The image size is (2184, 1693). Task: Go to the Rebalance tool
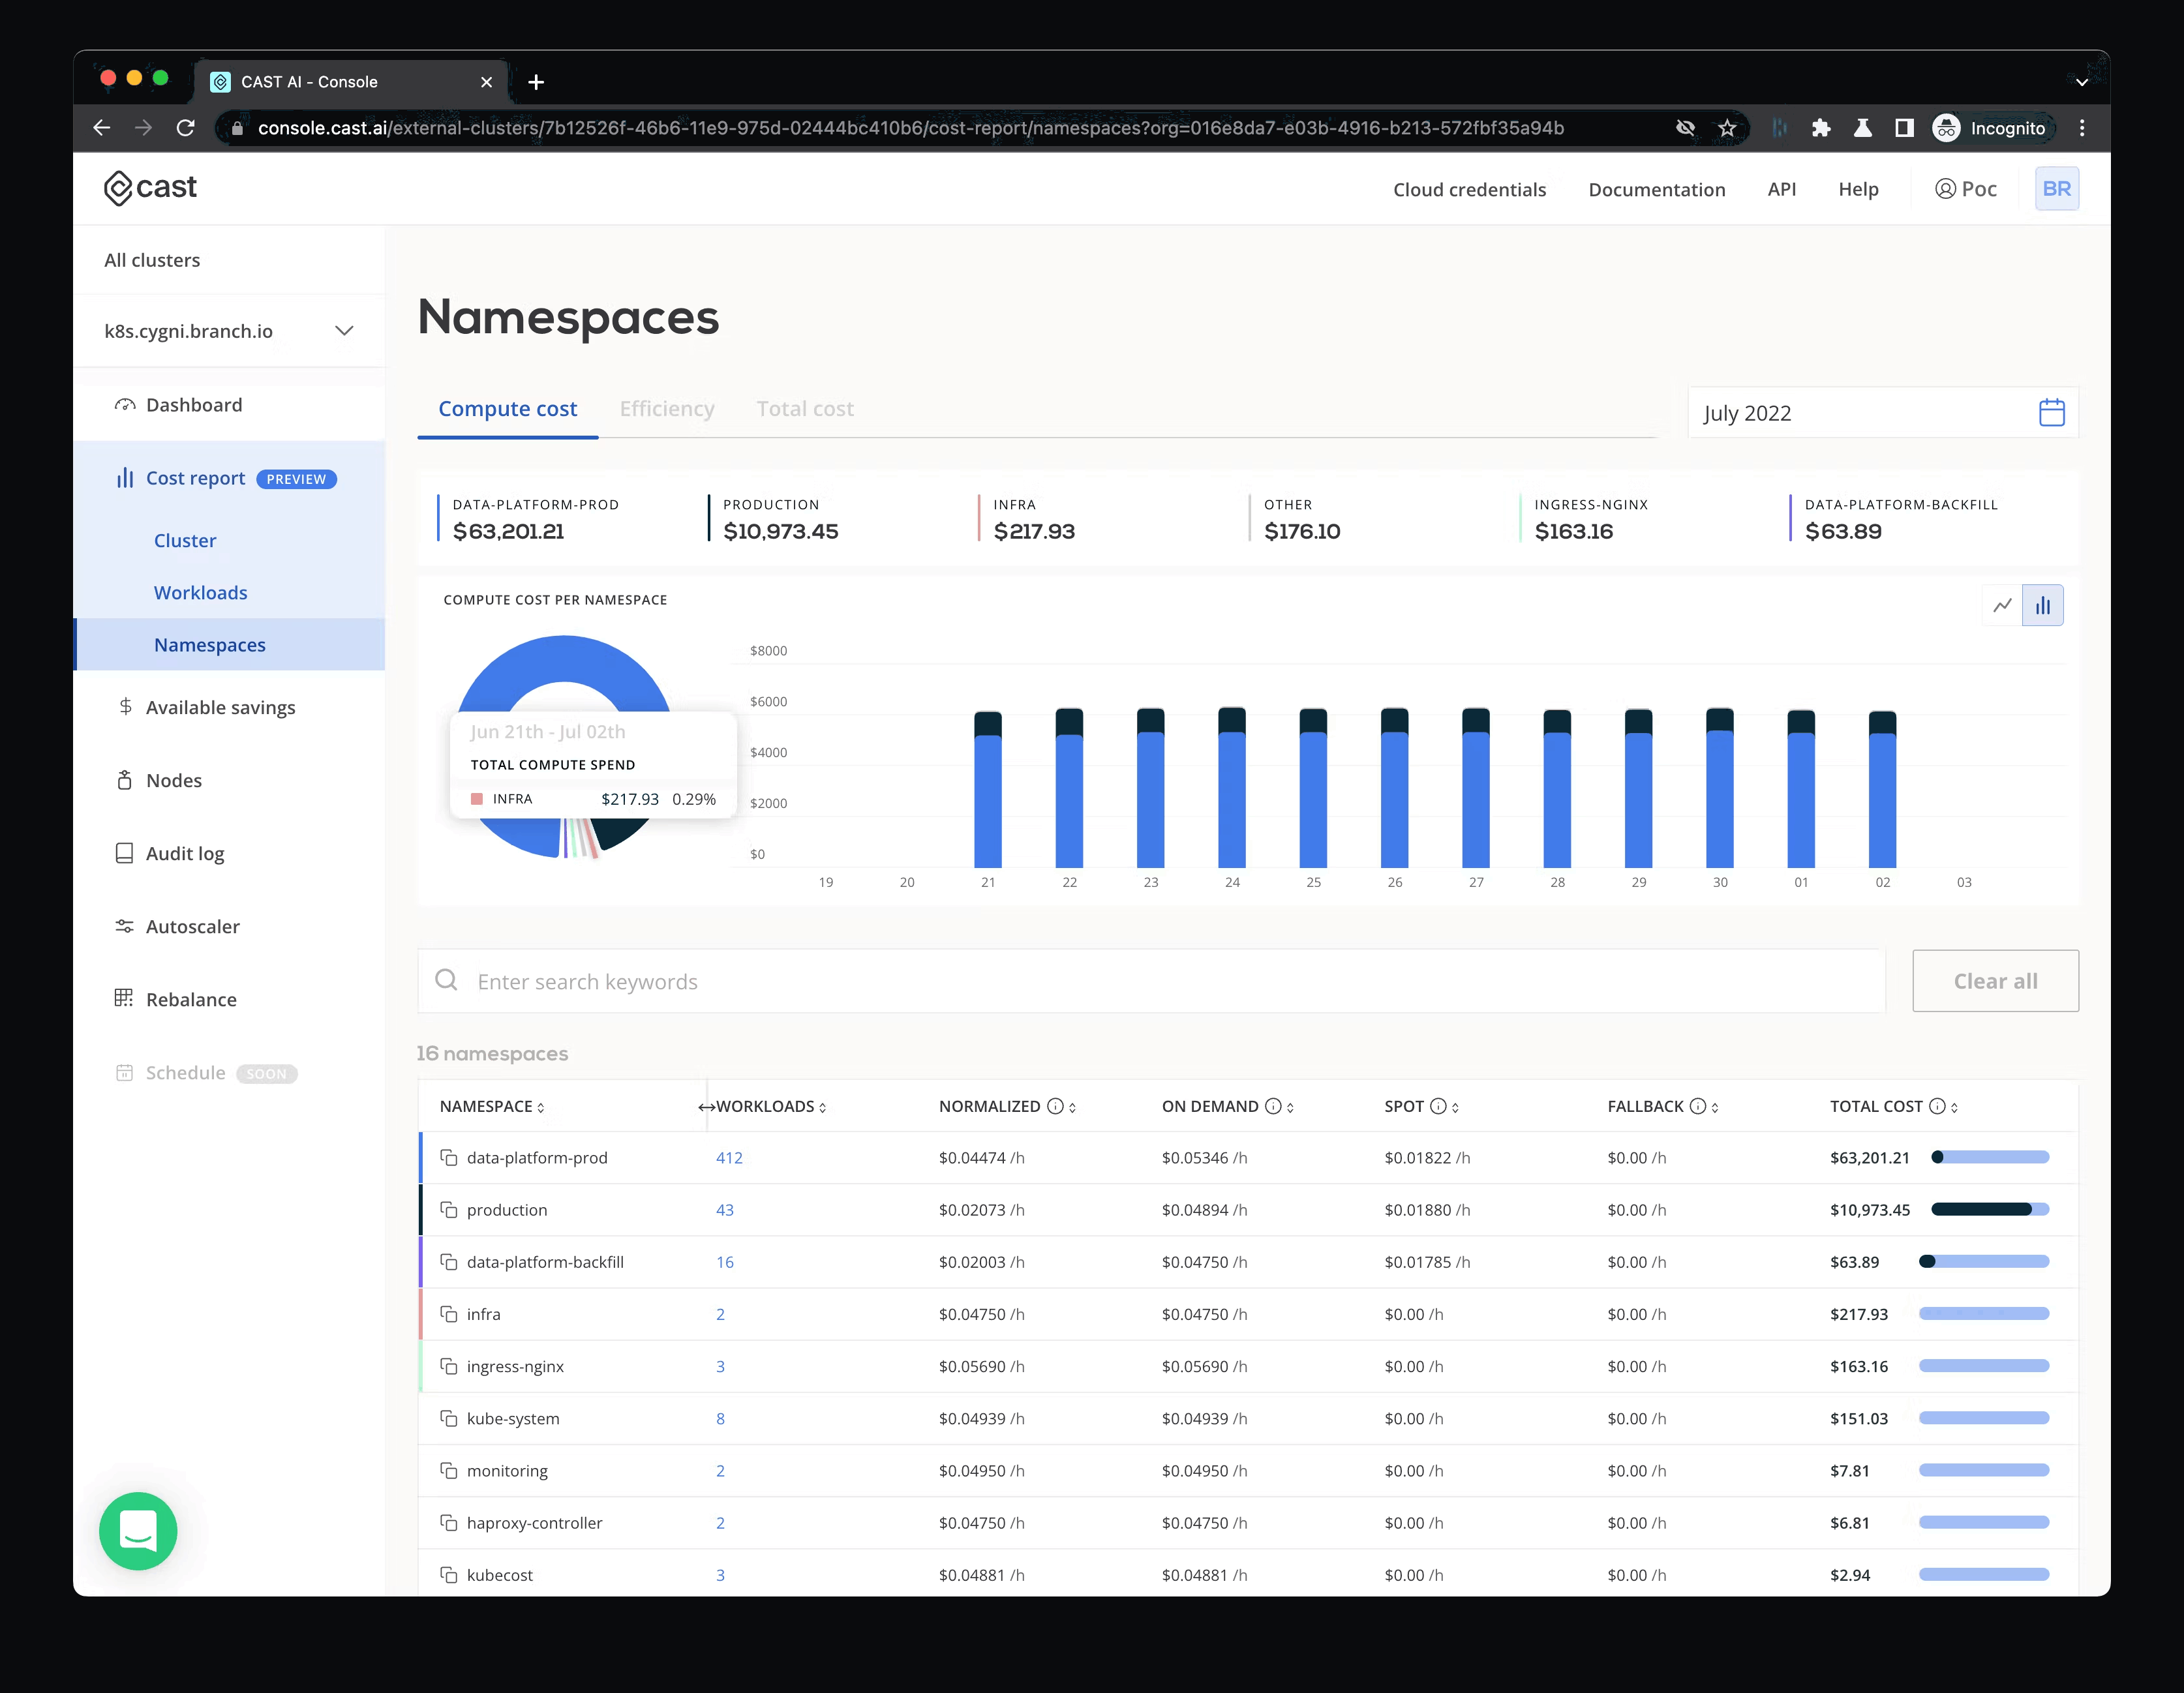click(190, 999)
